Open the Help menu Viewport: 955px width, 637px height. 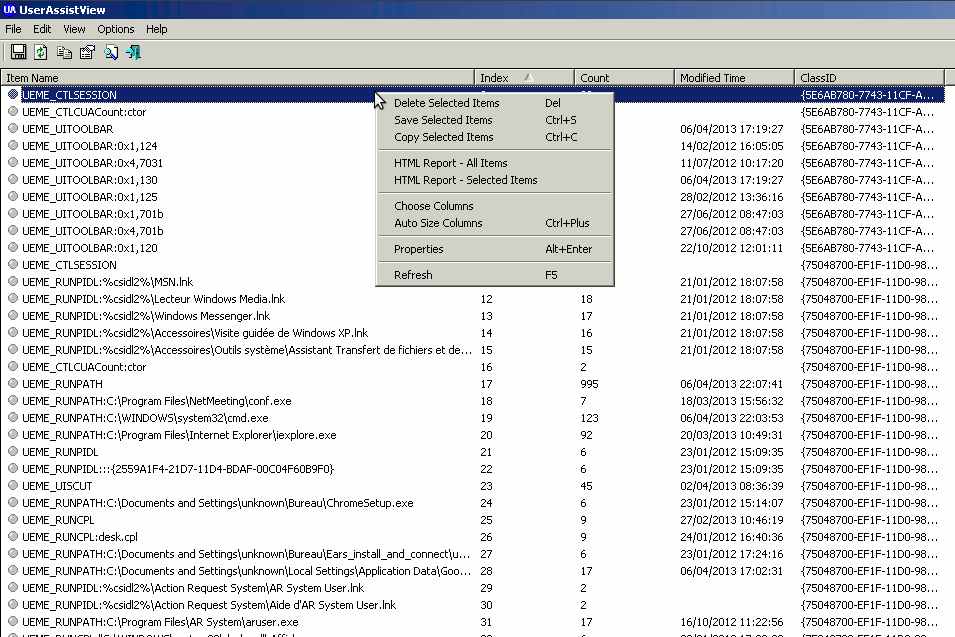pos(157,29)
